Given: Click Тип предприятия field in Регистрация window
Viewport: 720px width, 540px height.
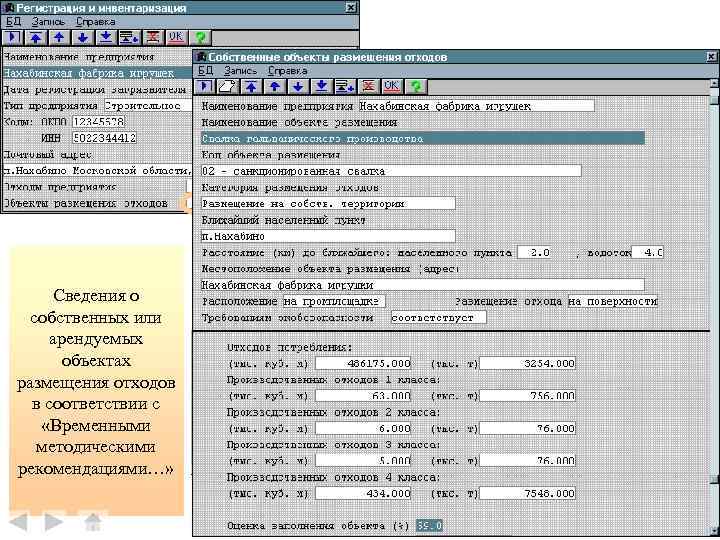Looking at the screenshot, I should tap(148, 106).
